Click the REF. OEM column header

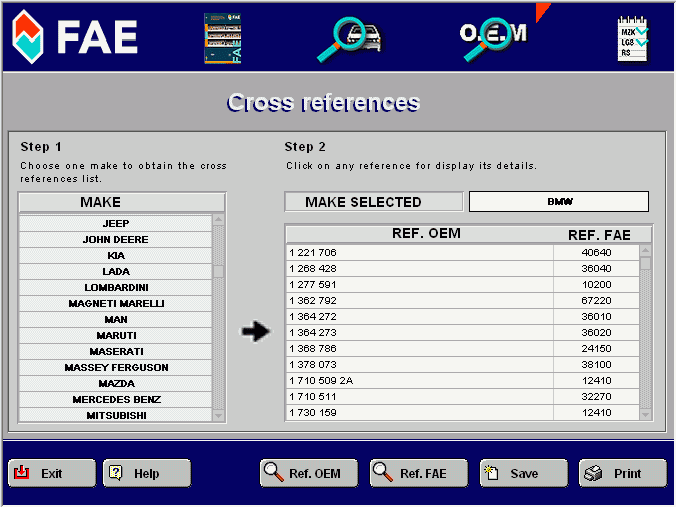[x=426, y=234]
